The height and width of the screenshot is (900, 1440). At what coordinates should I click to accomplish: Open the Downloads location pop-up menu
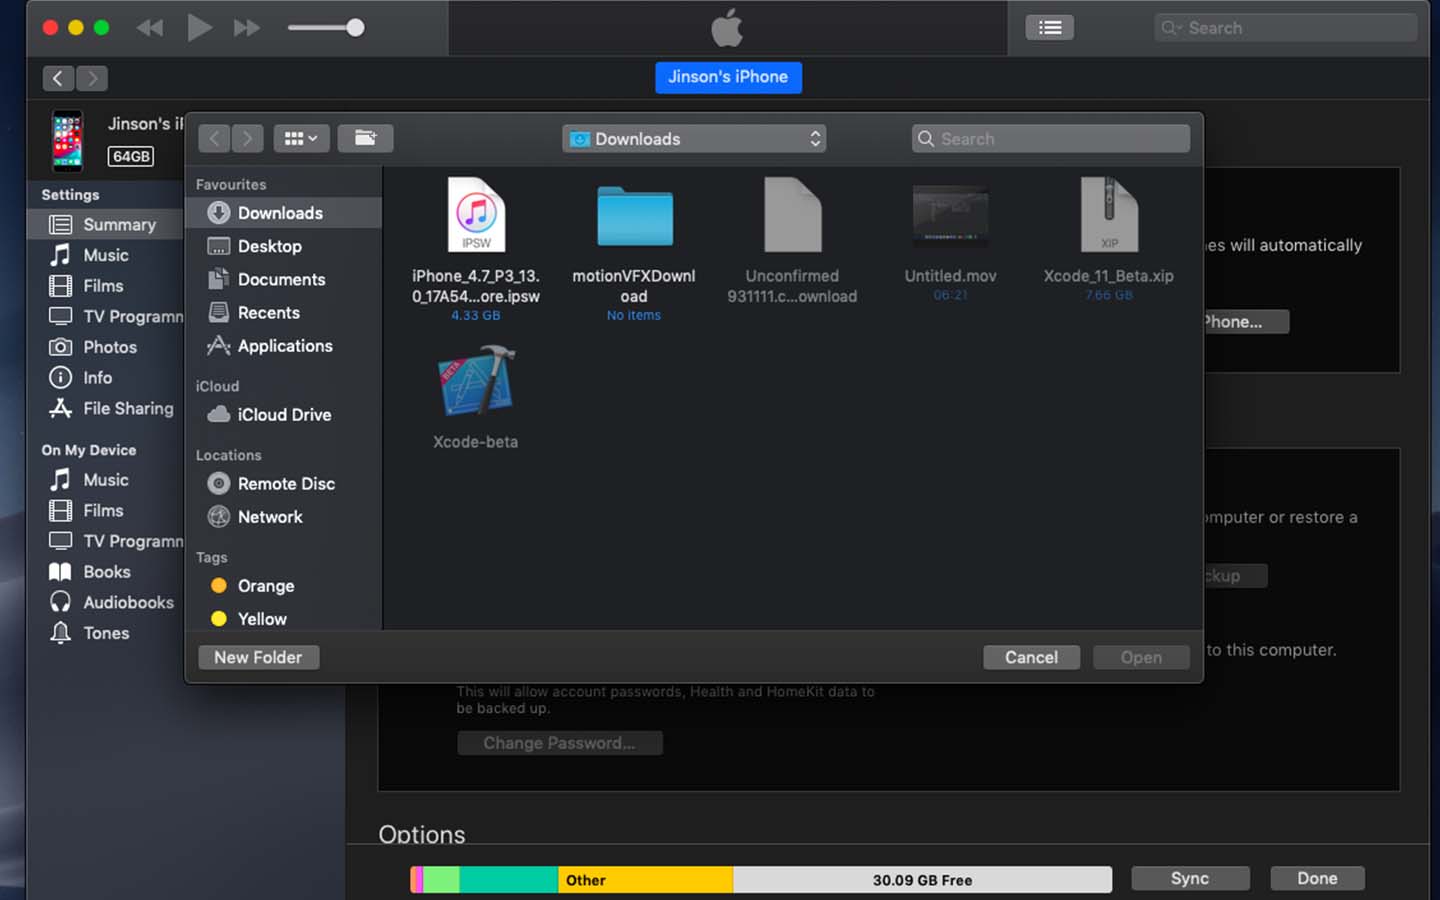coord(695,139)
